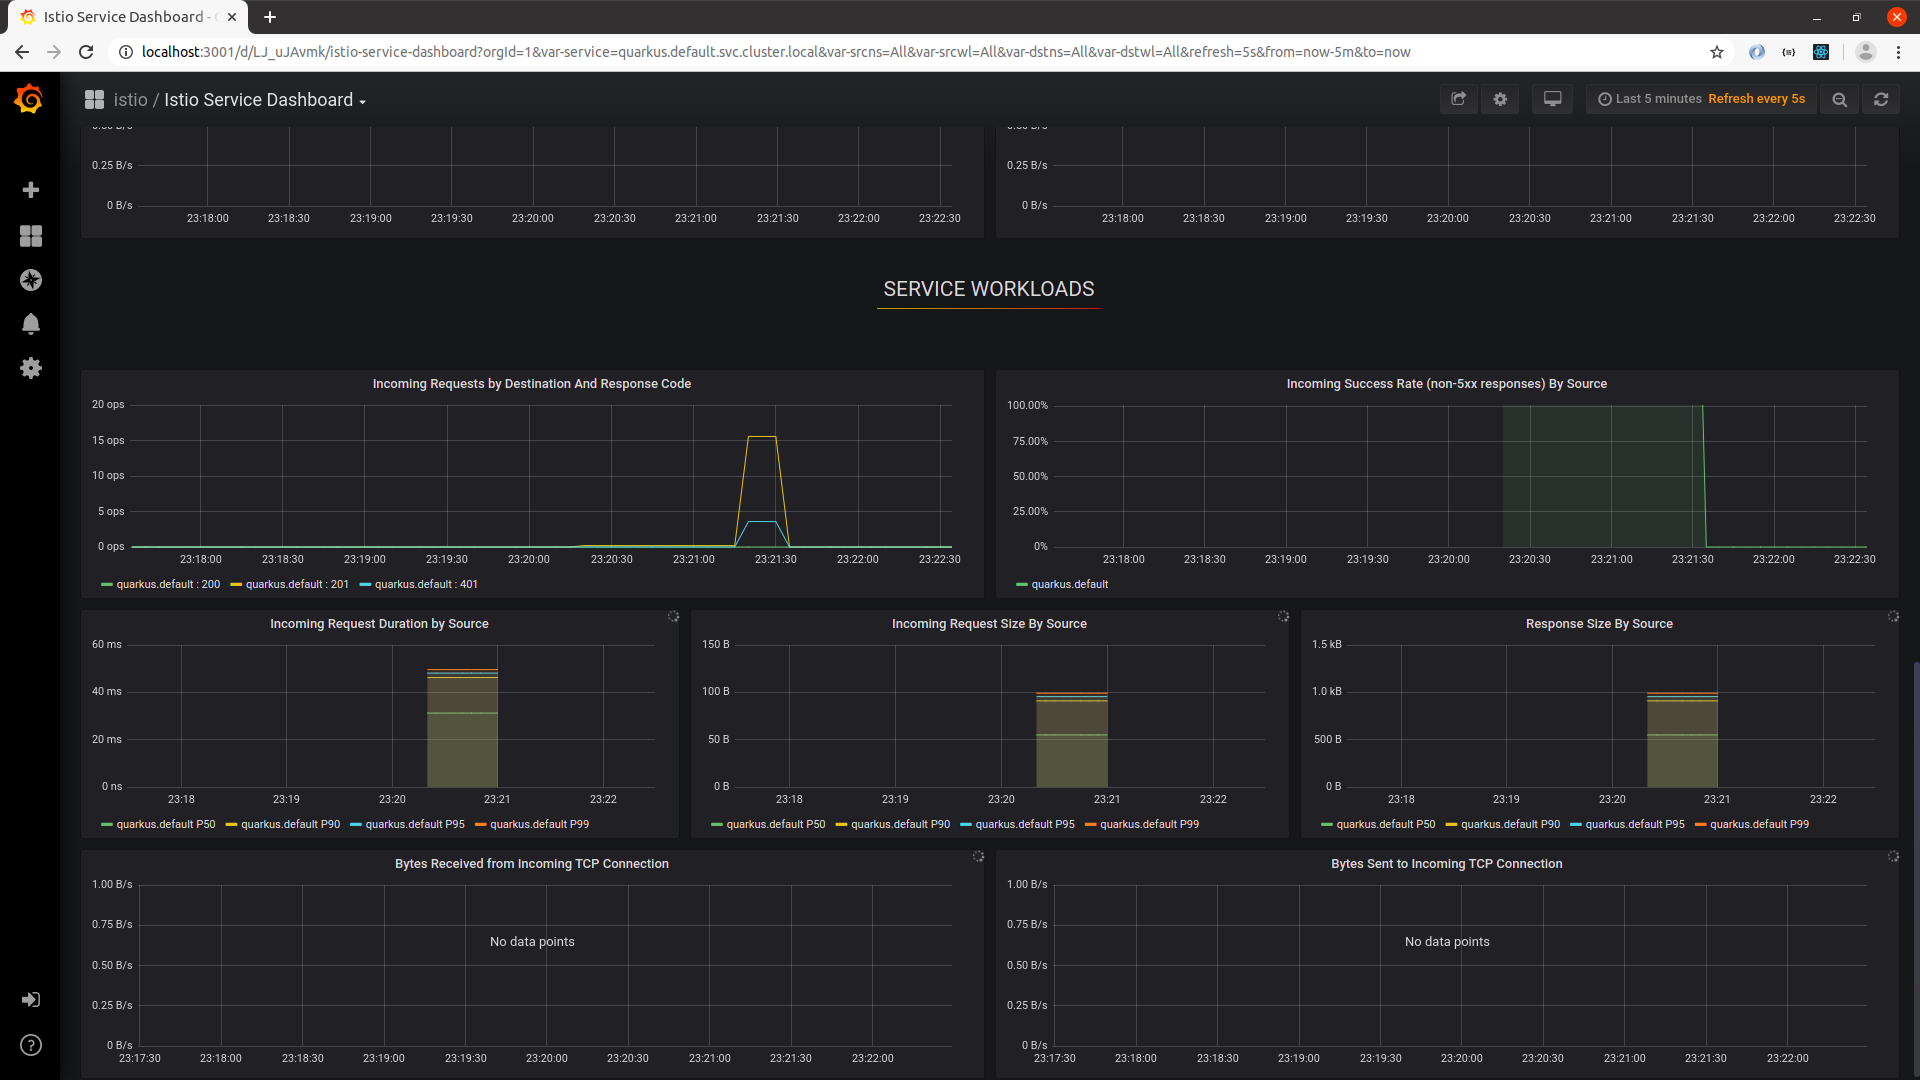Open the Alerting bell icon
This screenshot has width=1920, height=1080.
coord(31,324)
